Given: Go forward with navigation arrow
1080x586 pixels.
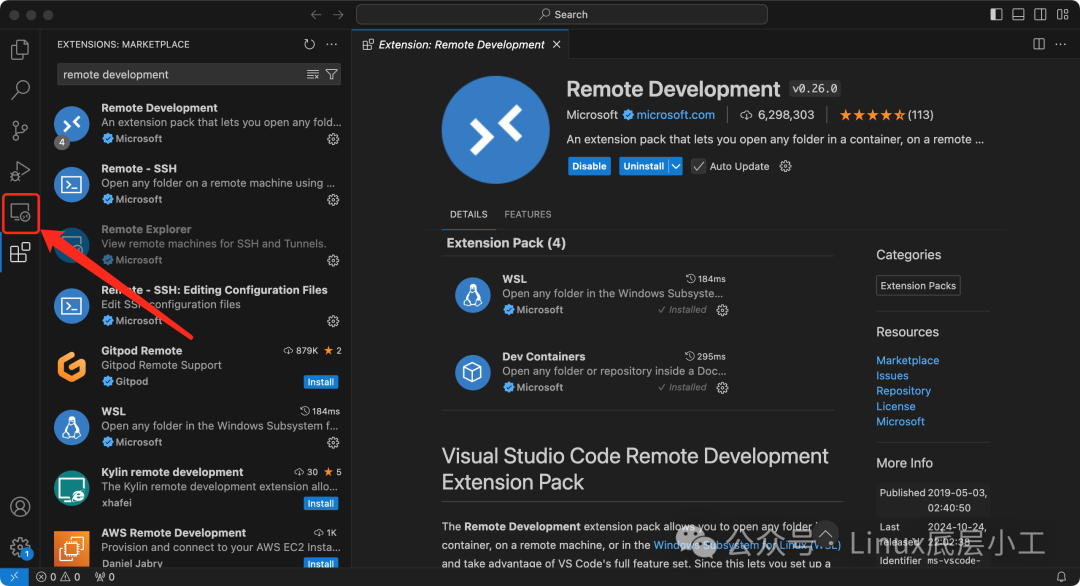Looking at the screenshot, I should click(338, 14).
